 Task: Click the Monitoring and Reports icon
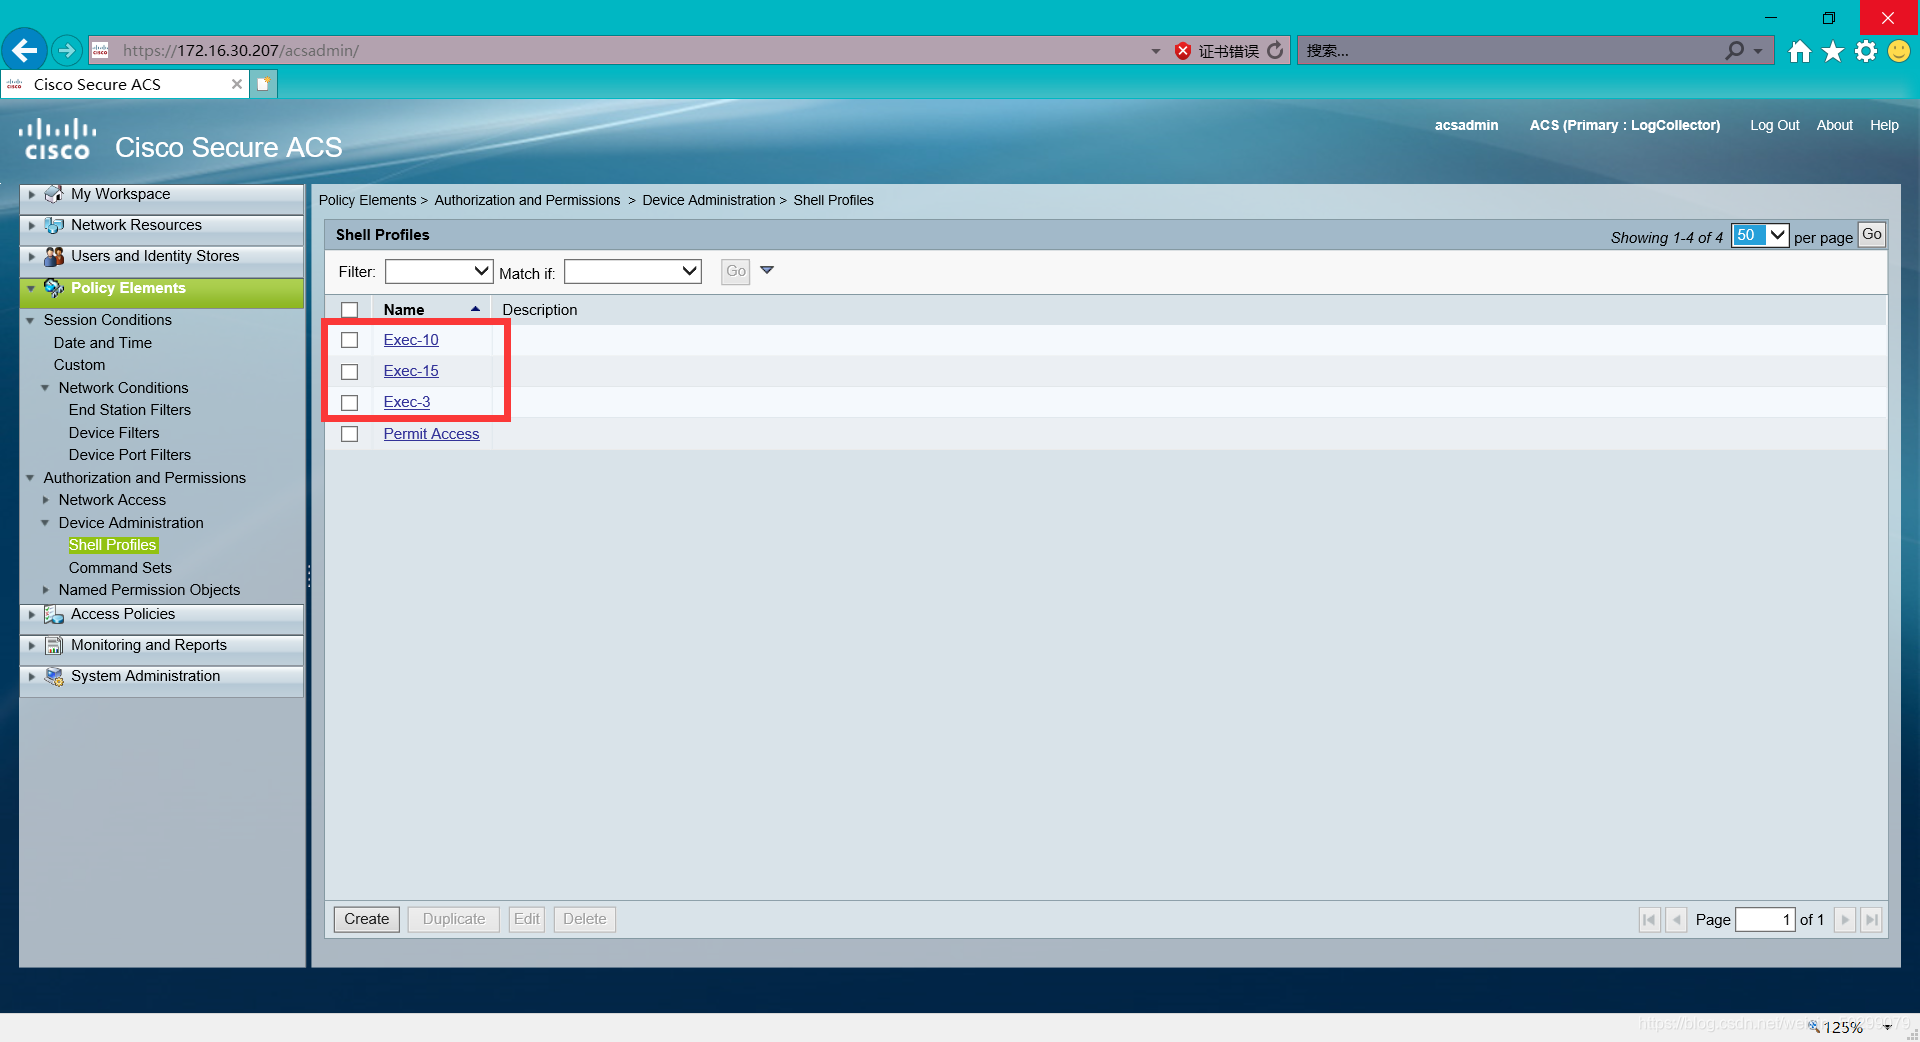[54, 645]
